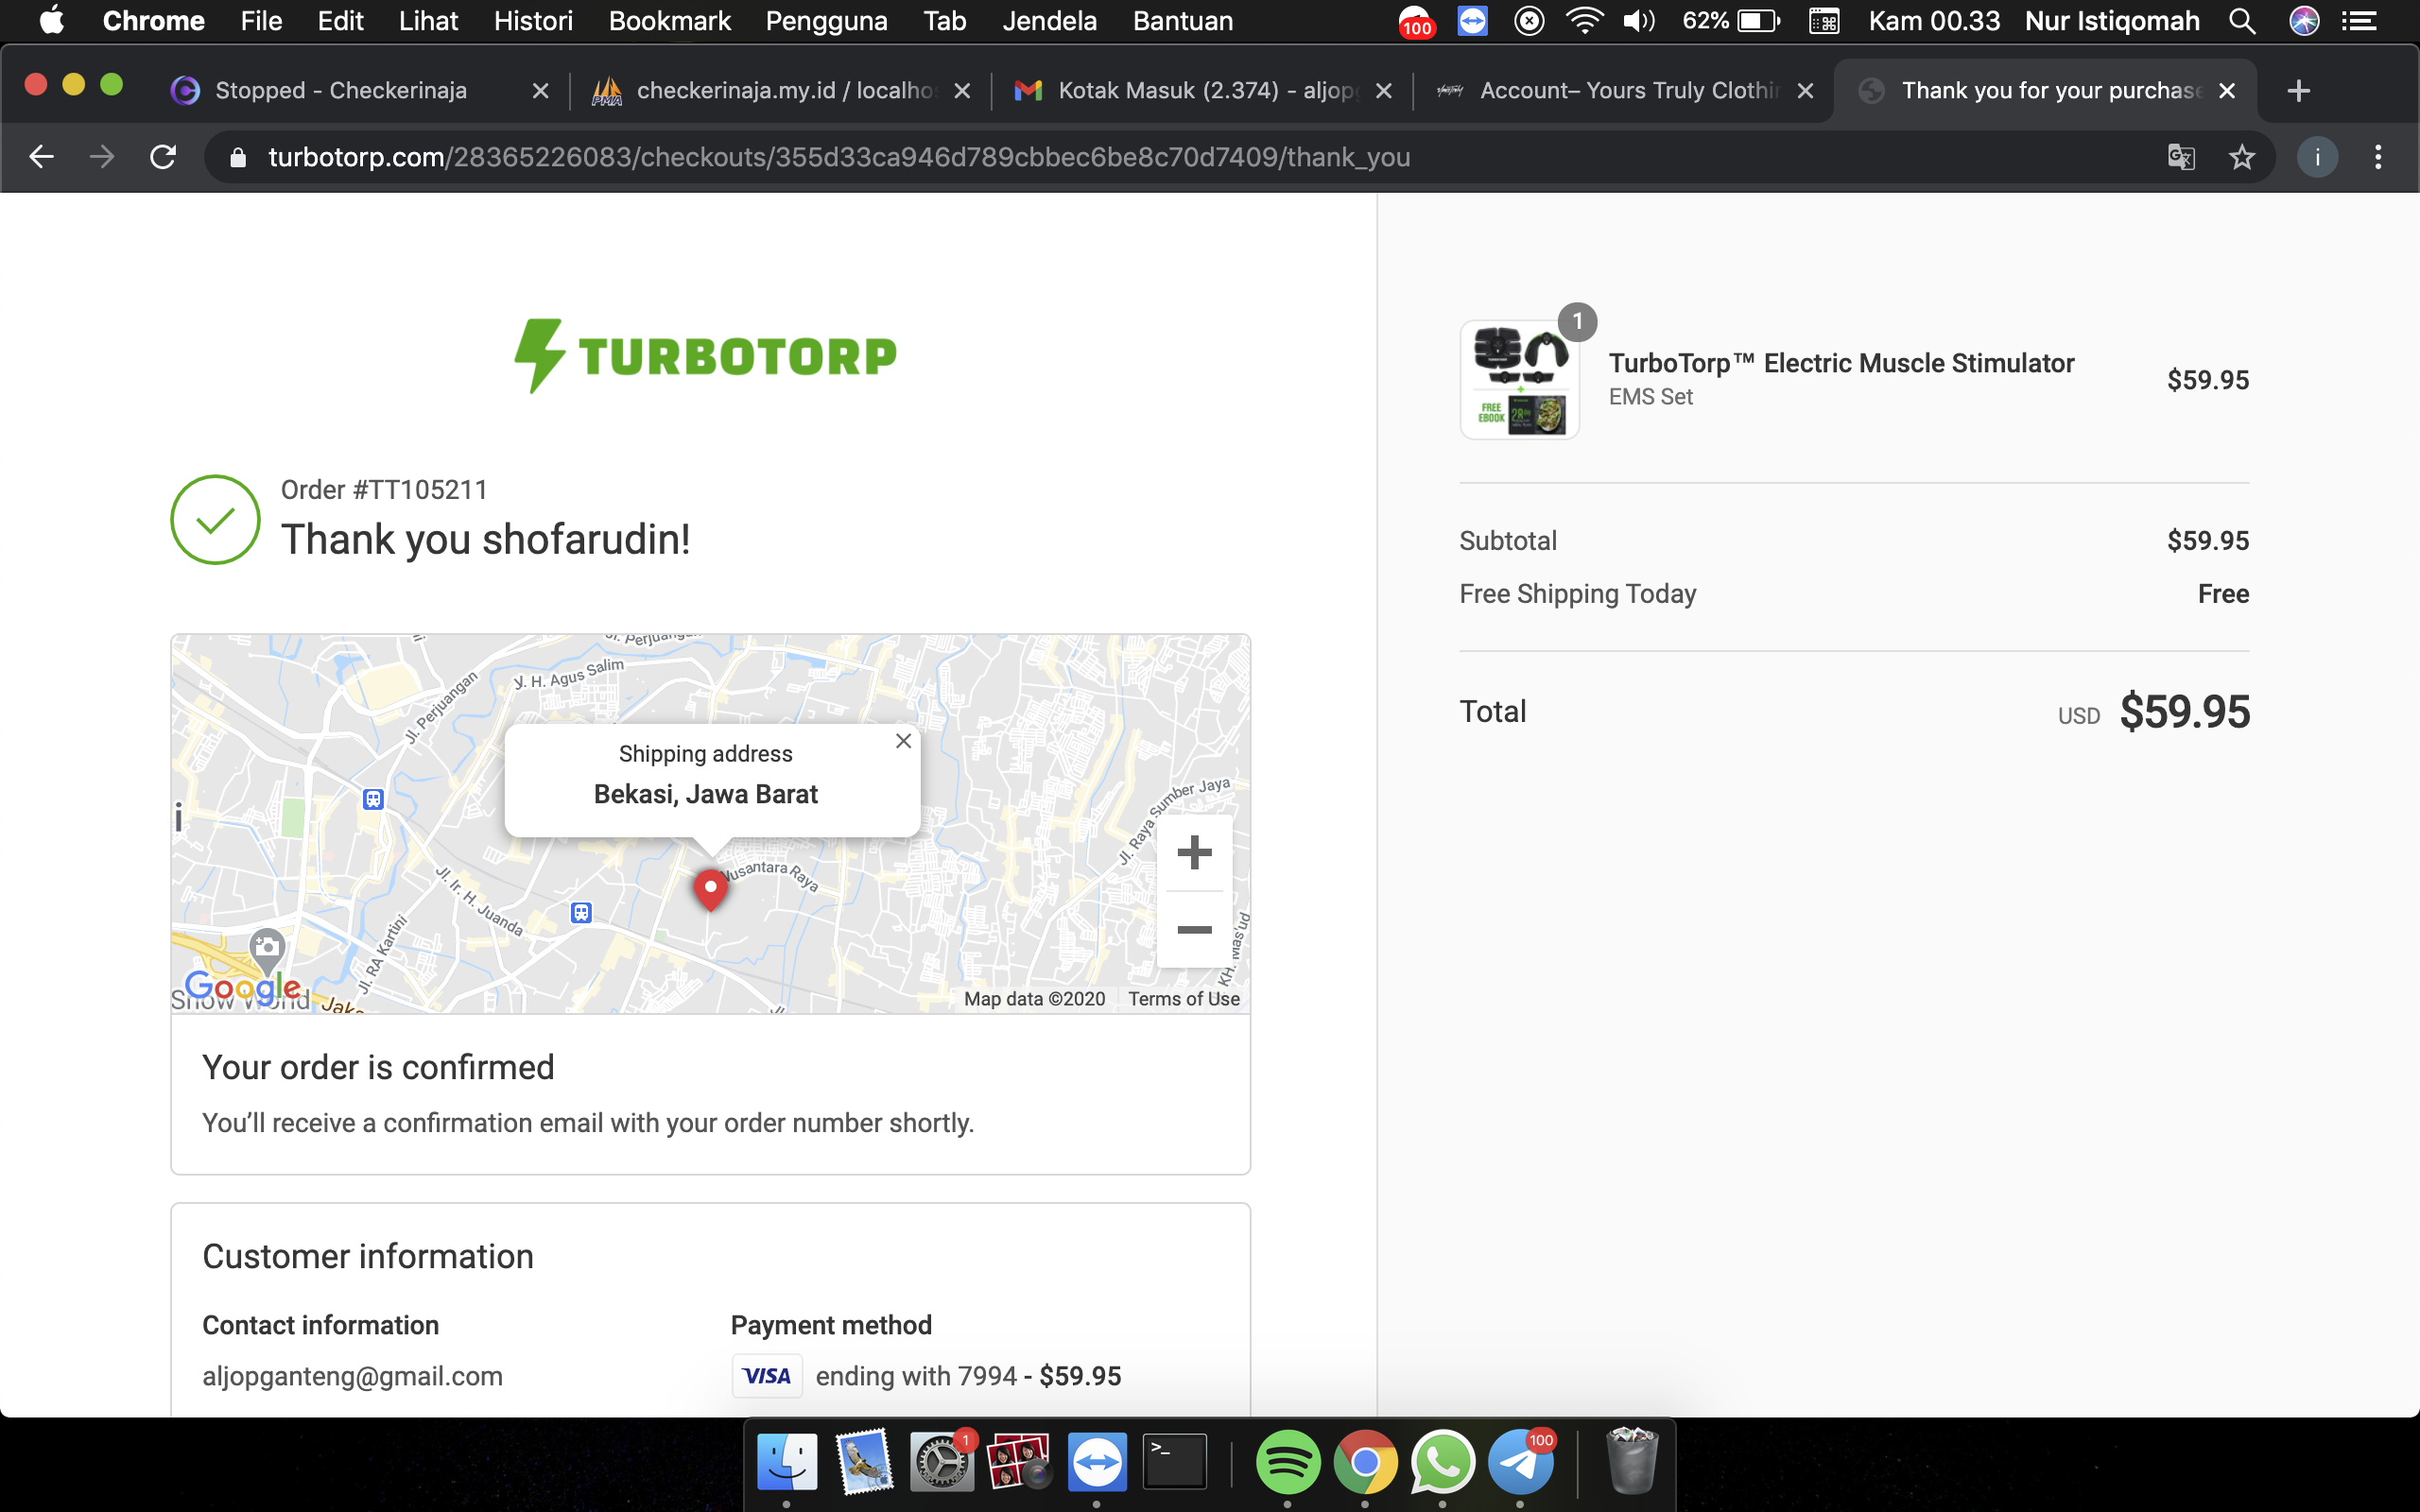Click the Chrome profile avatar icon
The width and height of the screenshot is (2420, 1512).
click(2317, 157)
